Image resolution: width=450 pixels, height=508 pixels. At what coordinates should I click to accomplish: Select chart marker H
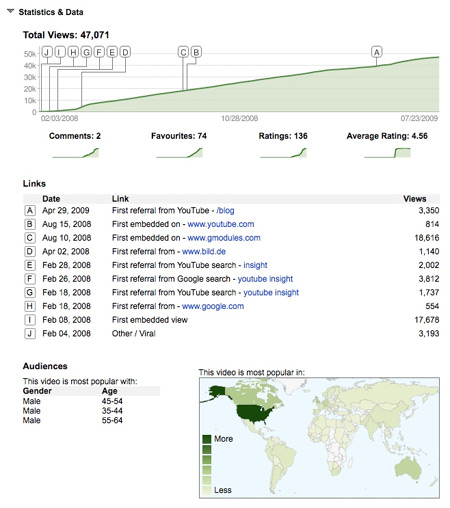pyautogui.click(x=73, y=52)
